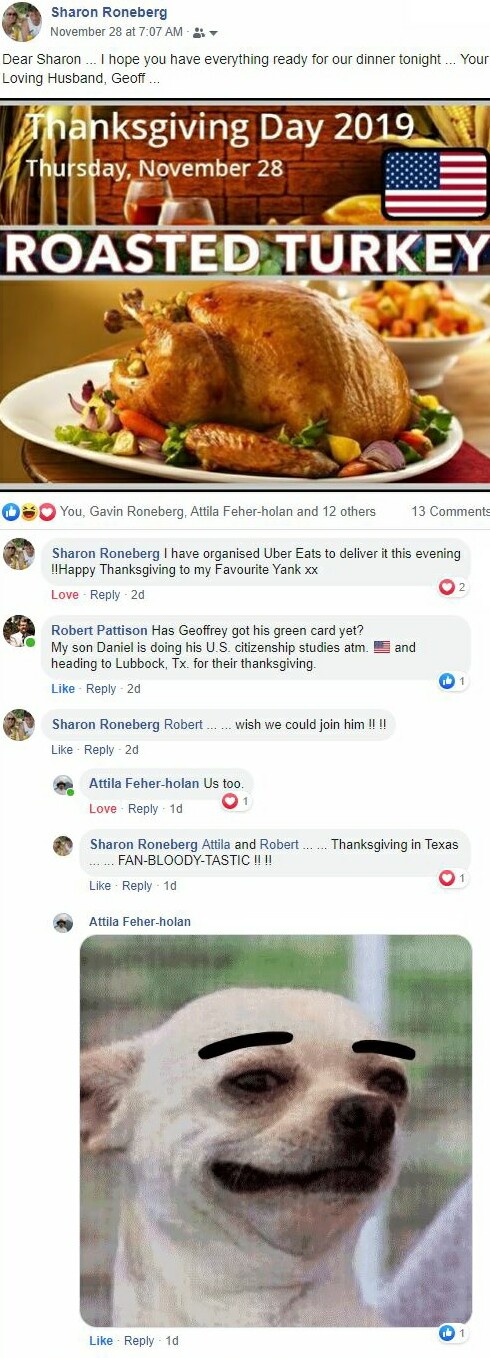
Task: Open the post reactions summary icons
Action: click(29, 511)
